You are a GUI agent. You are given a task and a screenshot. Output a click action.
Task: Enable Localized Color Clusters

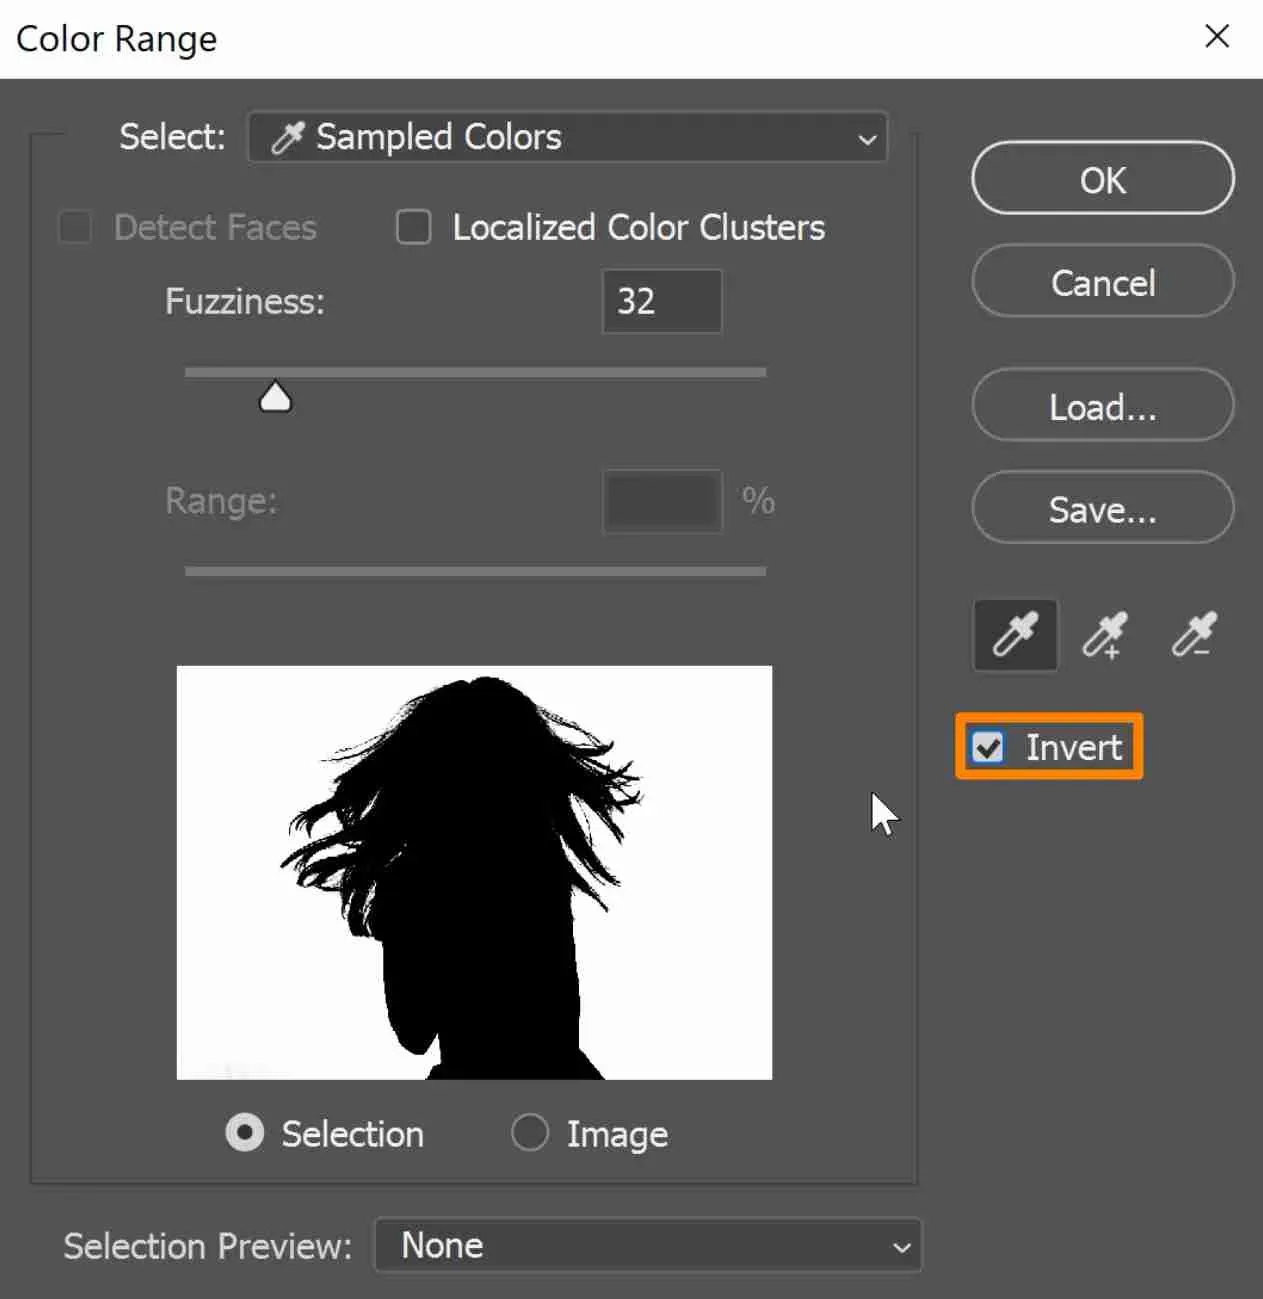[414, 227]
